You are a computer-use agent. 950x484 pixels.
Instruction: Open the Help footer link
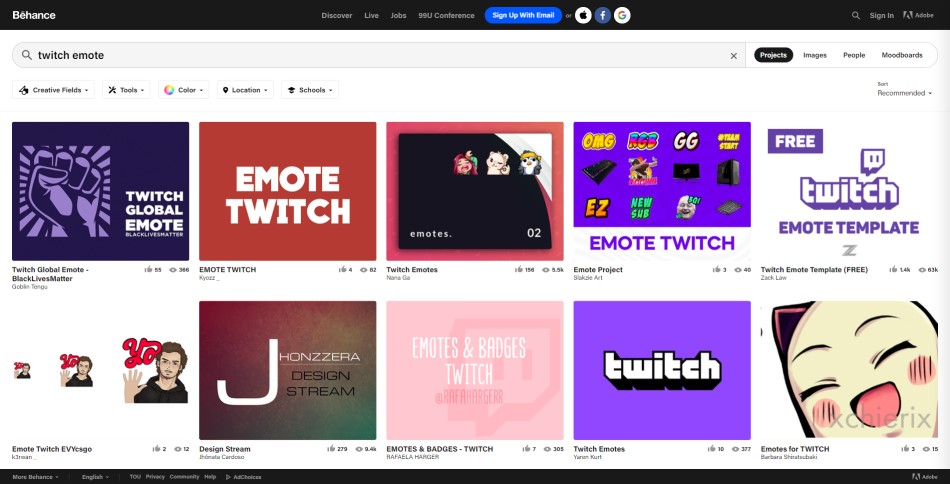click(210, 477)
